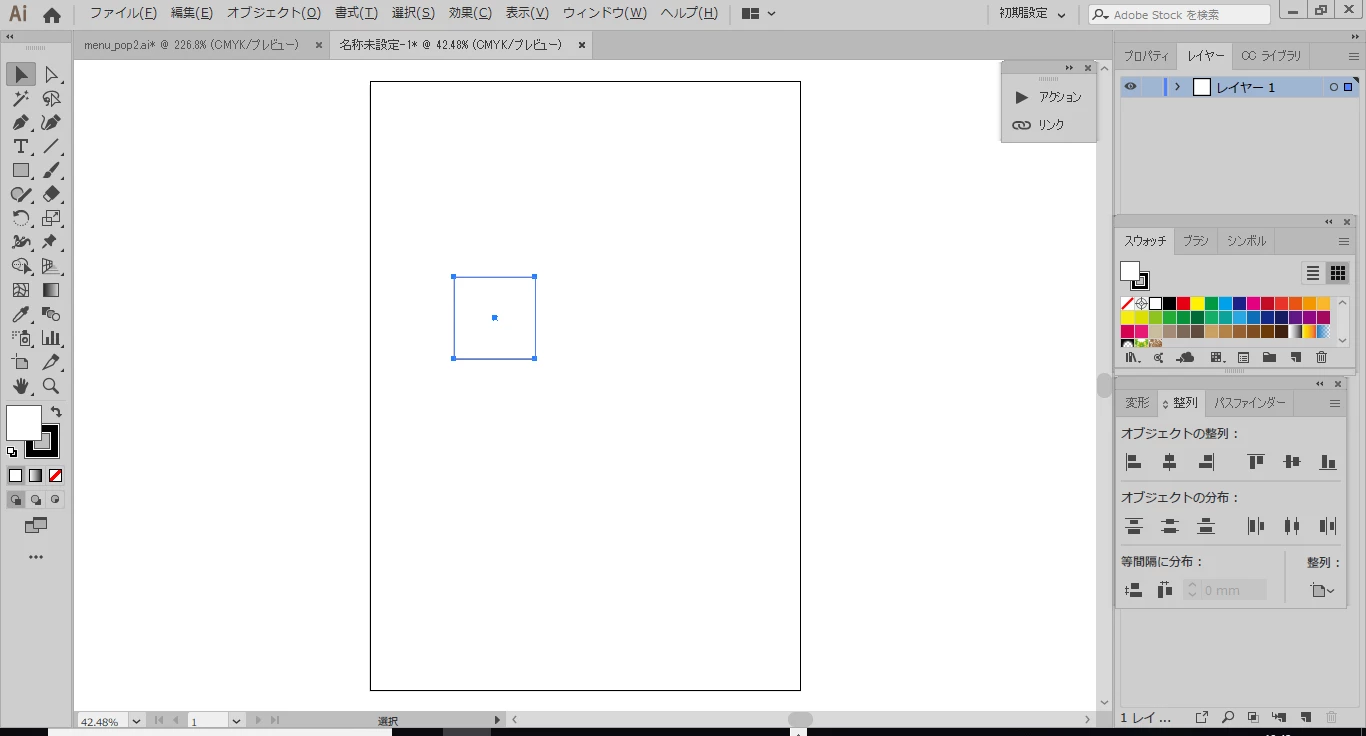This screenshot has width=1366, height=736.
Task: Switch to the menu_pop2.ai document tab
Action: point(191,45)
